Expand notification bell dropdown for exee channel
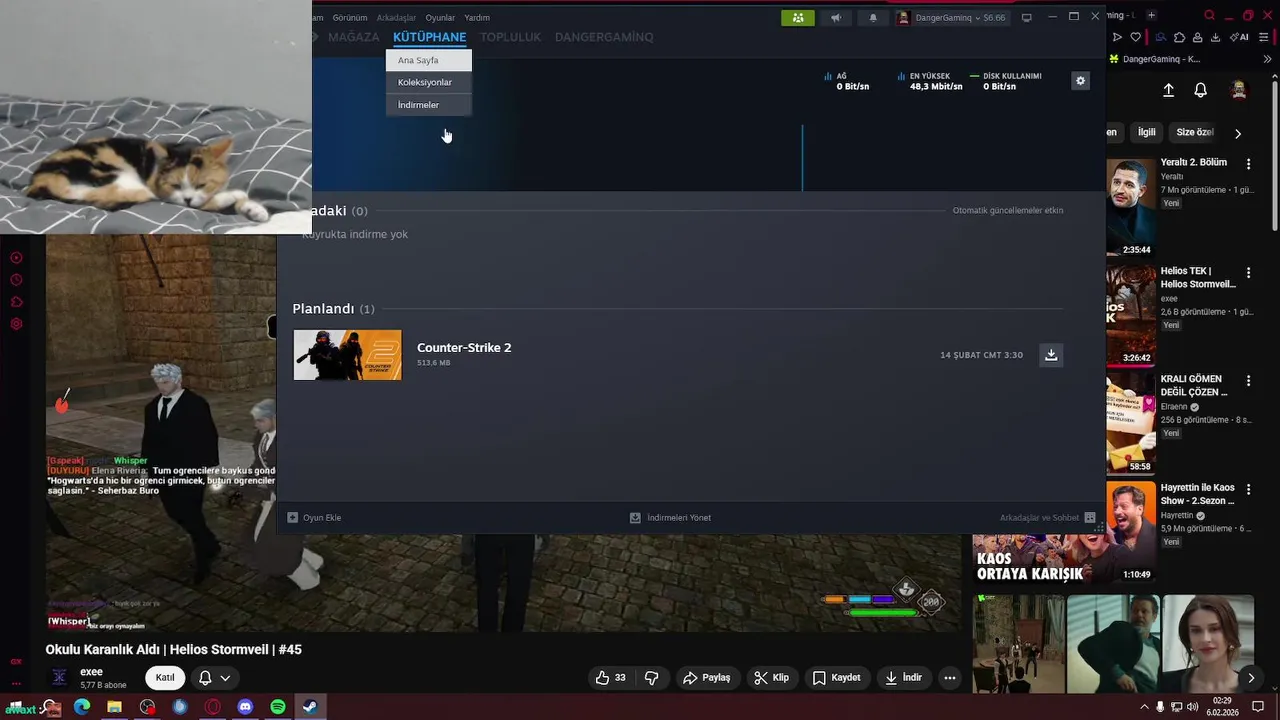The width and height of the screenshot is (1280, 720). [215, 677]
